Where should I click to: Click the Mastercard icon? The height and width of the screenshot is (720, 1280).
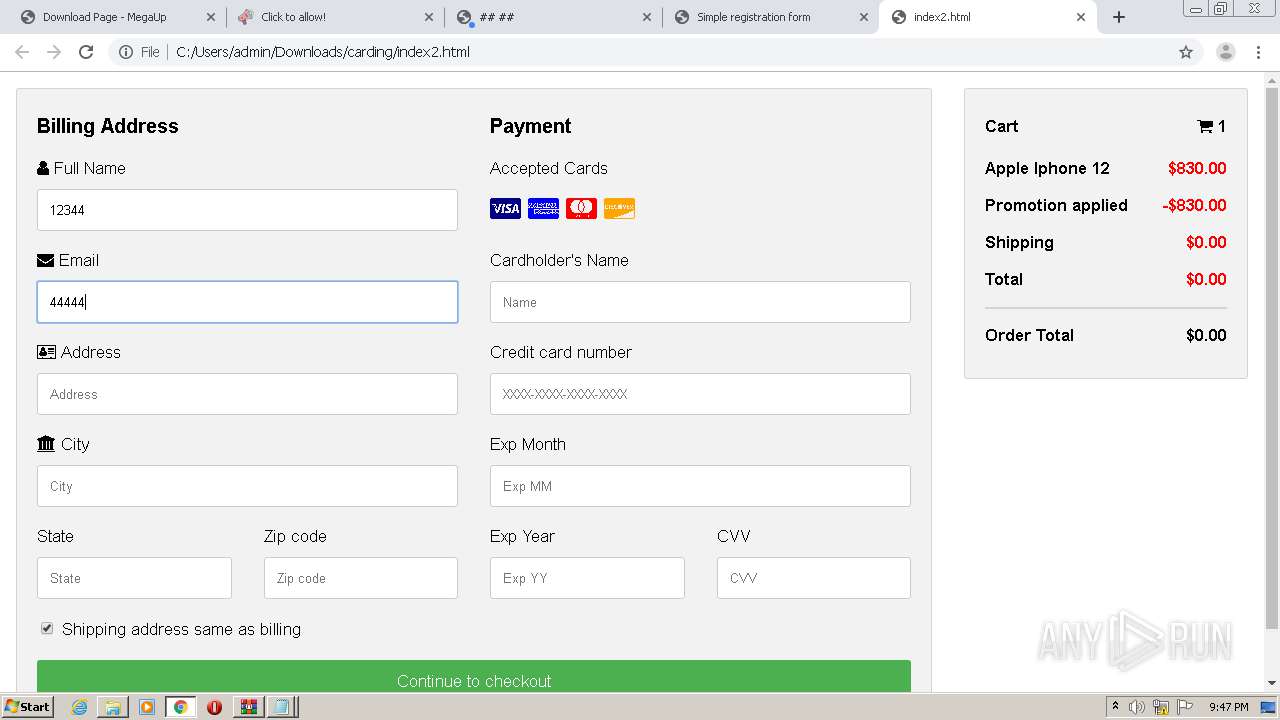581,208
